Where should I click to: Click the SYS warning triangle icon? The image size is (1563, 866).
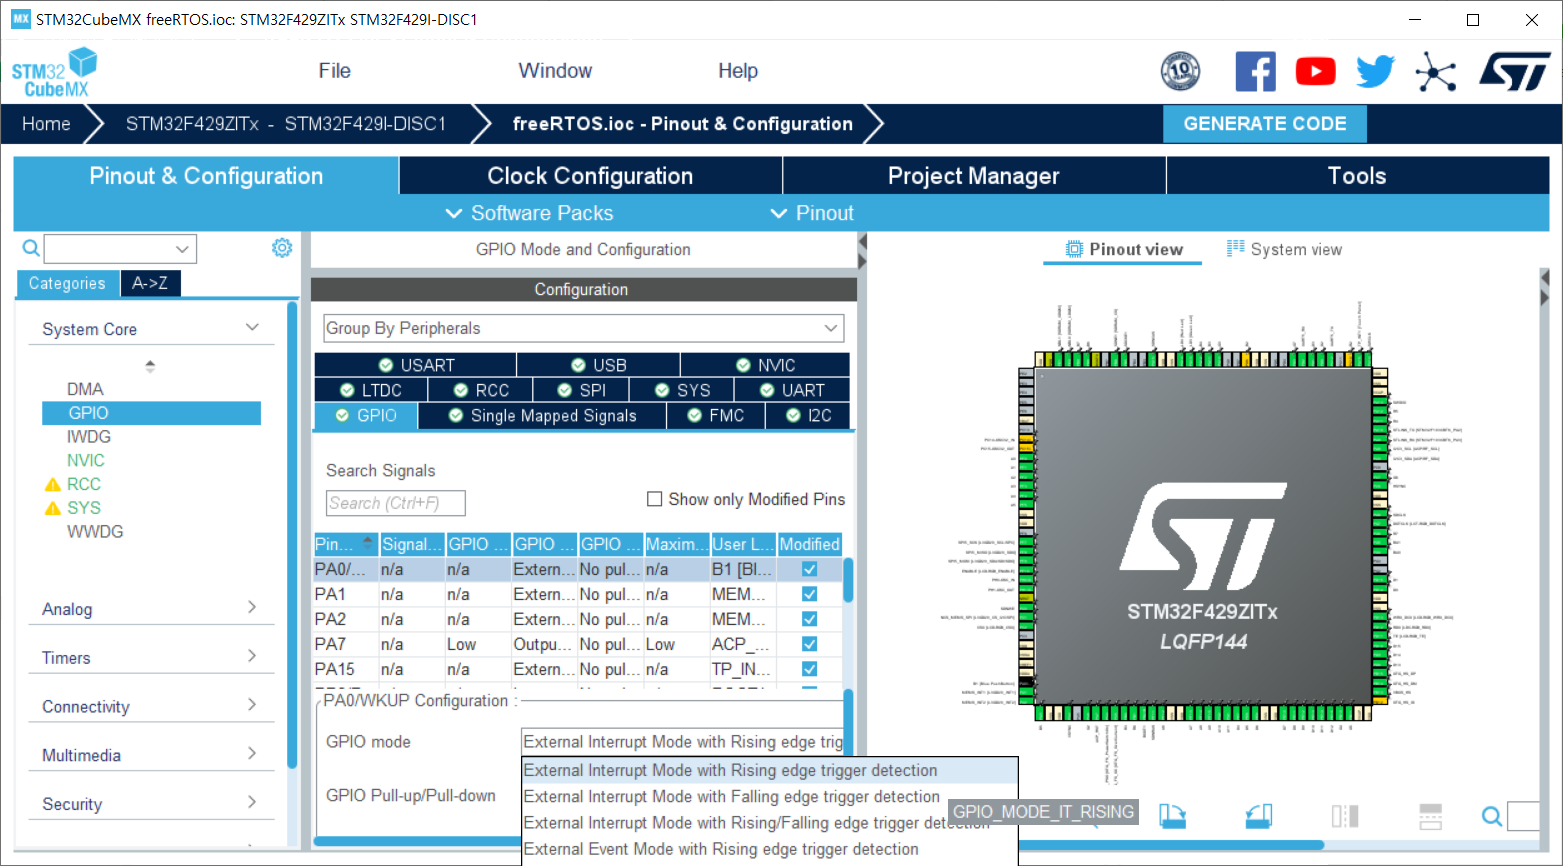click(53, 509)
